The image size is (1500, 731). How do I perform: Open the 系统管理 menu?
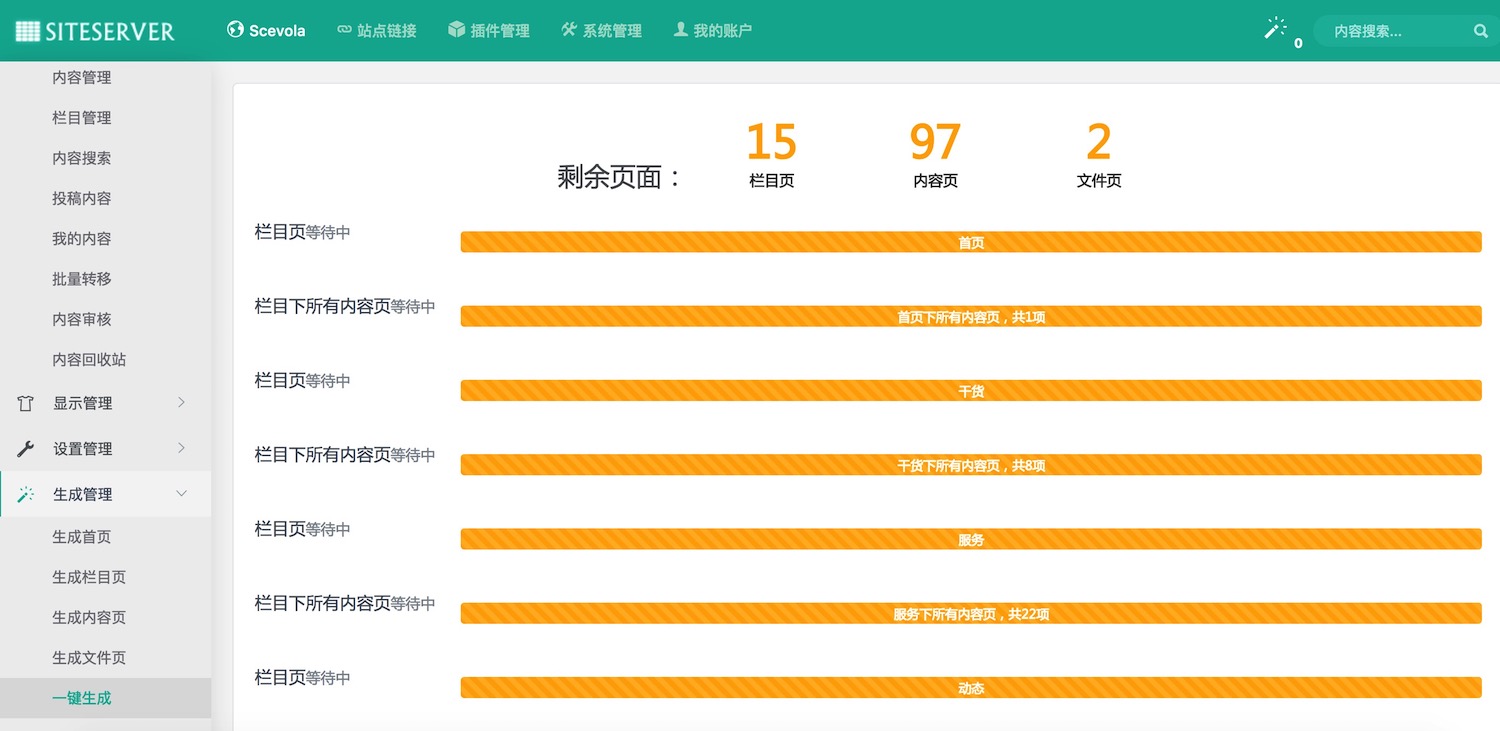pyautogui.click(x=602, y=31)
